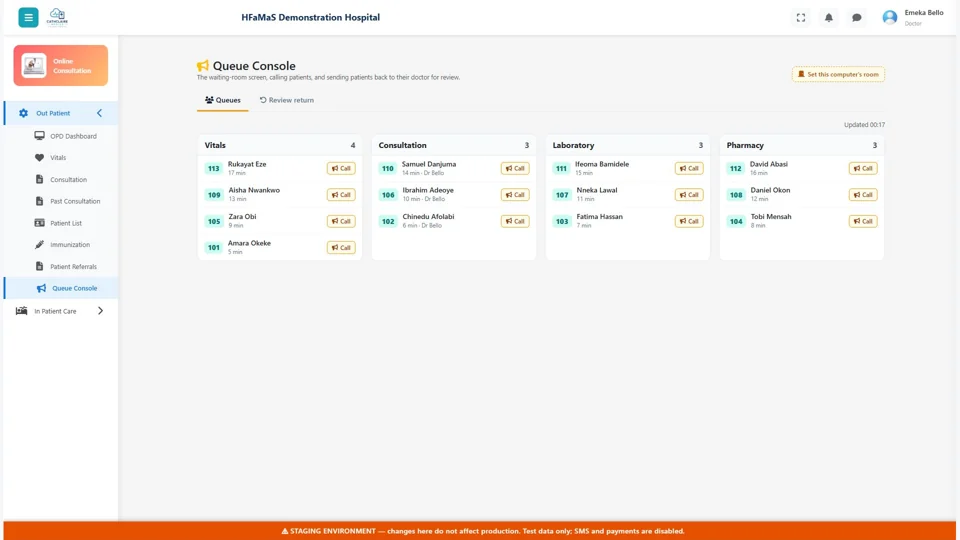Click the Out Patient gear icon

[x=23, y=113]
